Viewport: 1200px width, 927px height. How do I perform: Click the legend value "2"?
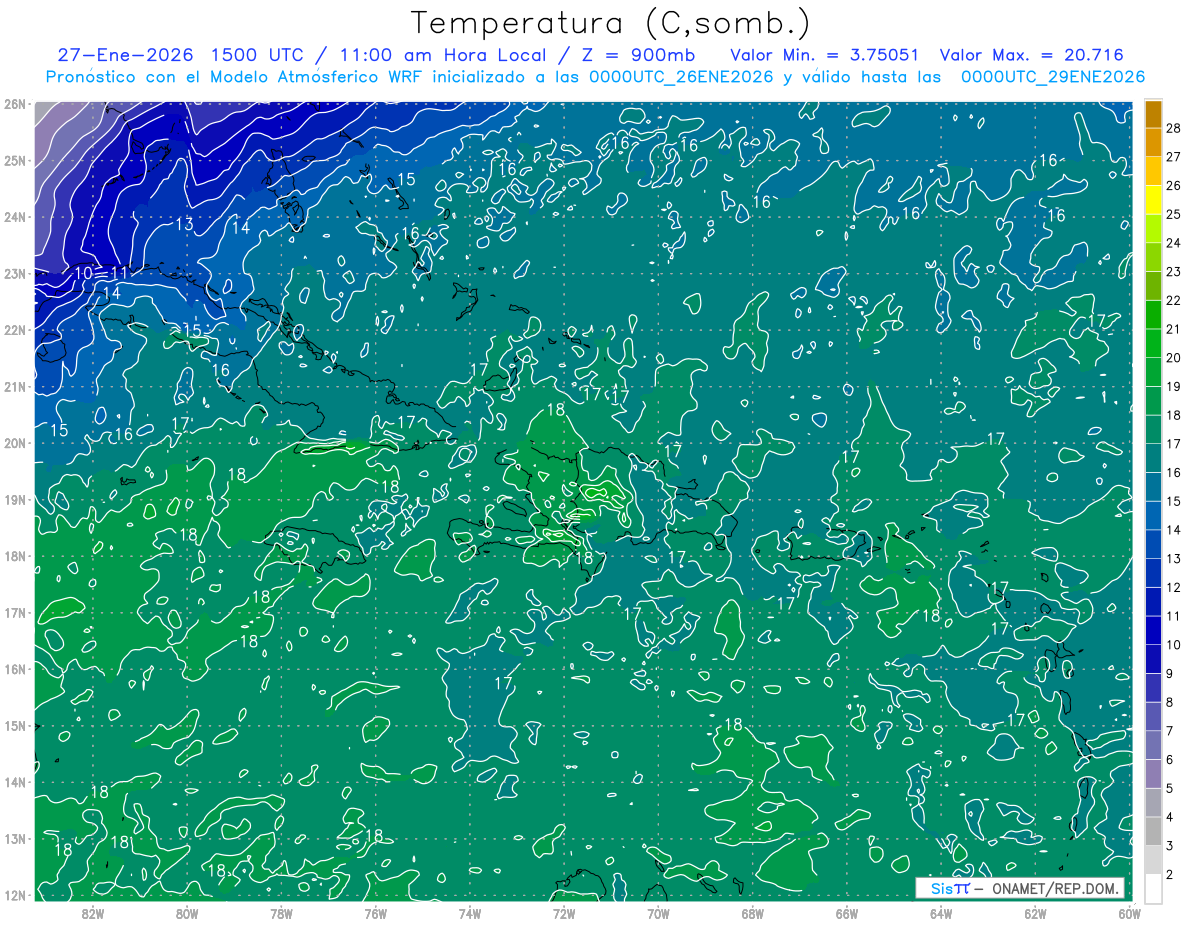[x=1169, y=875]
